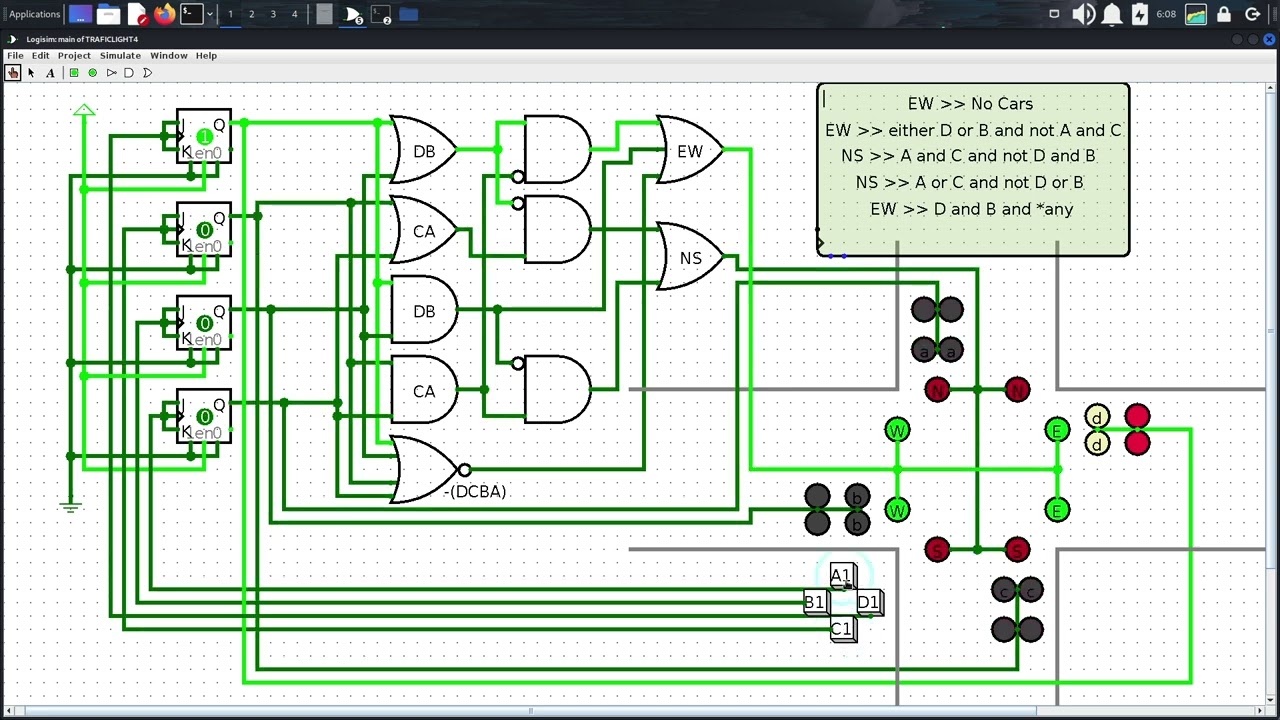Toggle the A1 push button
This screenshot has height=720, width=1280.
coord(841,576)
